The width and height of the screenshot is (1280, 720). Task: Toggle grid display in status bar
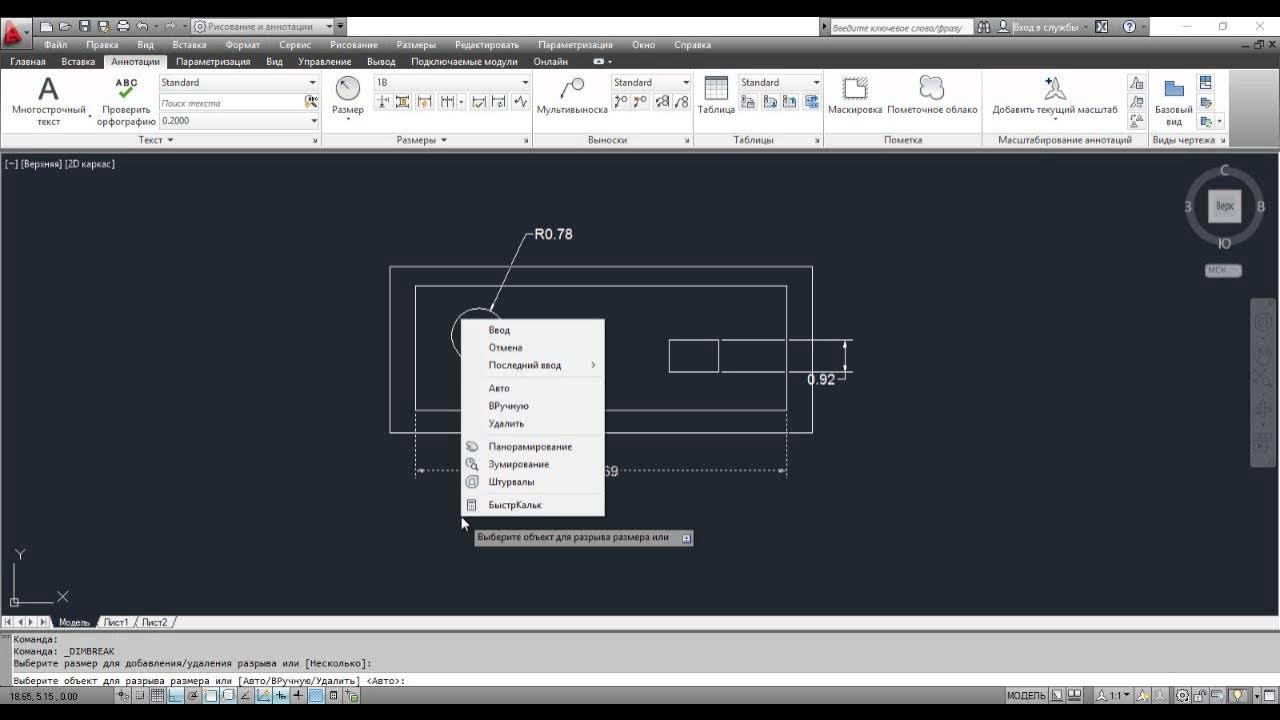point(157,696)
